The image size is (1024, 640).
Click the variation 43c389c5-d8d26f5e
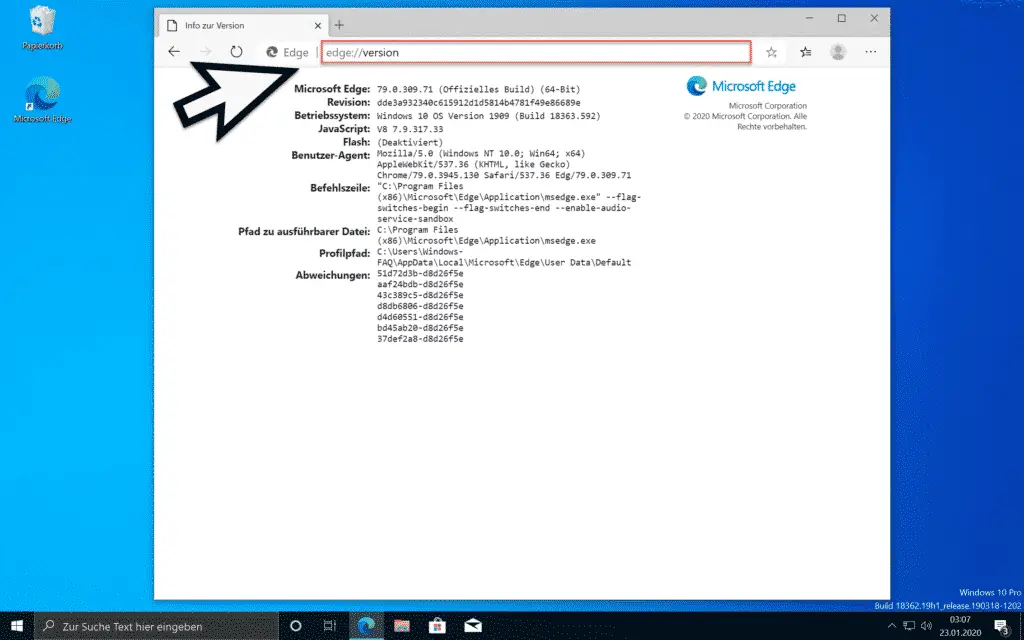[420, 295]
